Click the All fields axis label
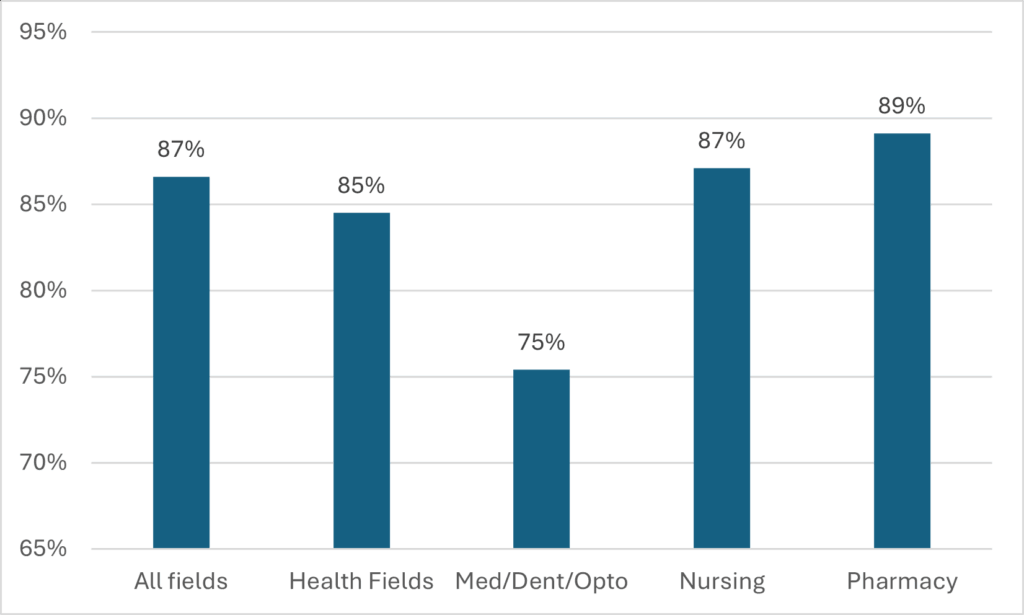 click(181, 581)
